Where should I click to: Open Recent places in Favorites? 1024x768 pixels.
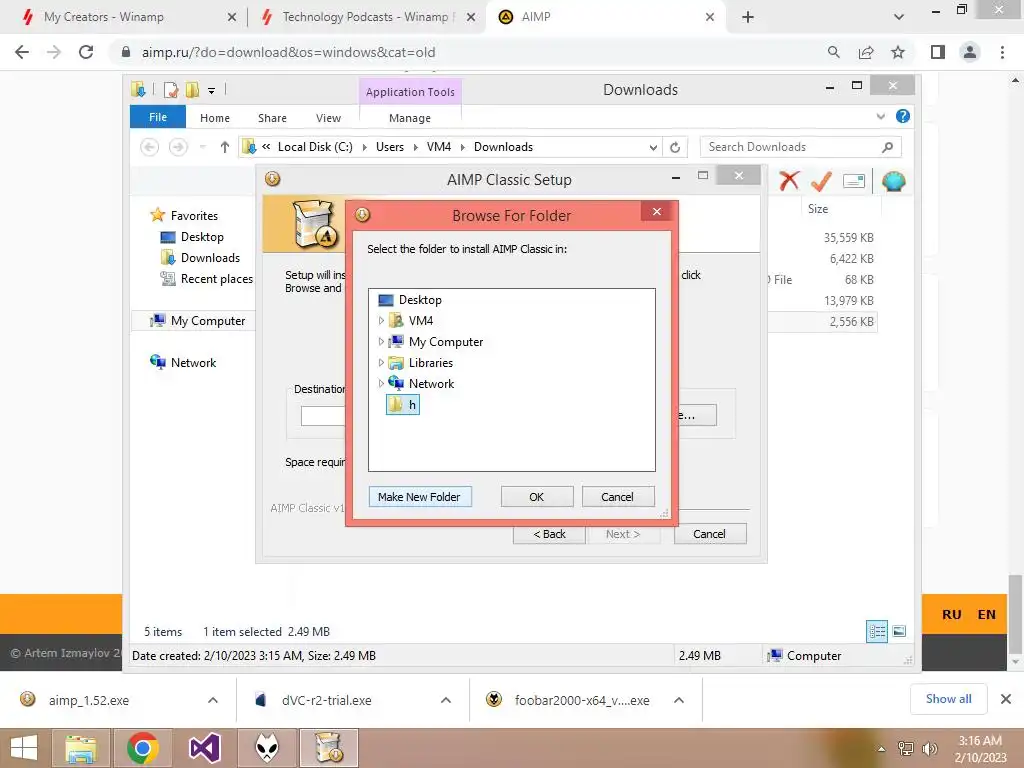click(x=216, y=279)
